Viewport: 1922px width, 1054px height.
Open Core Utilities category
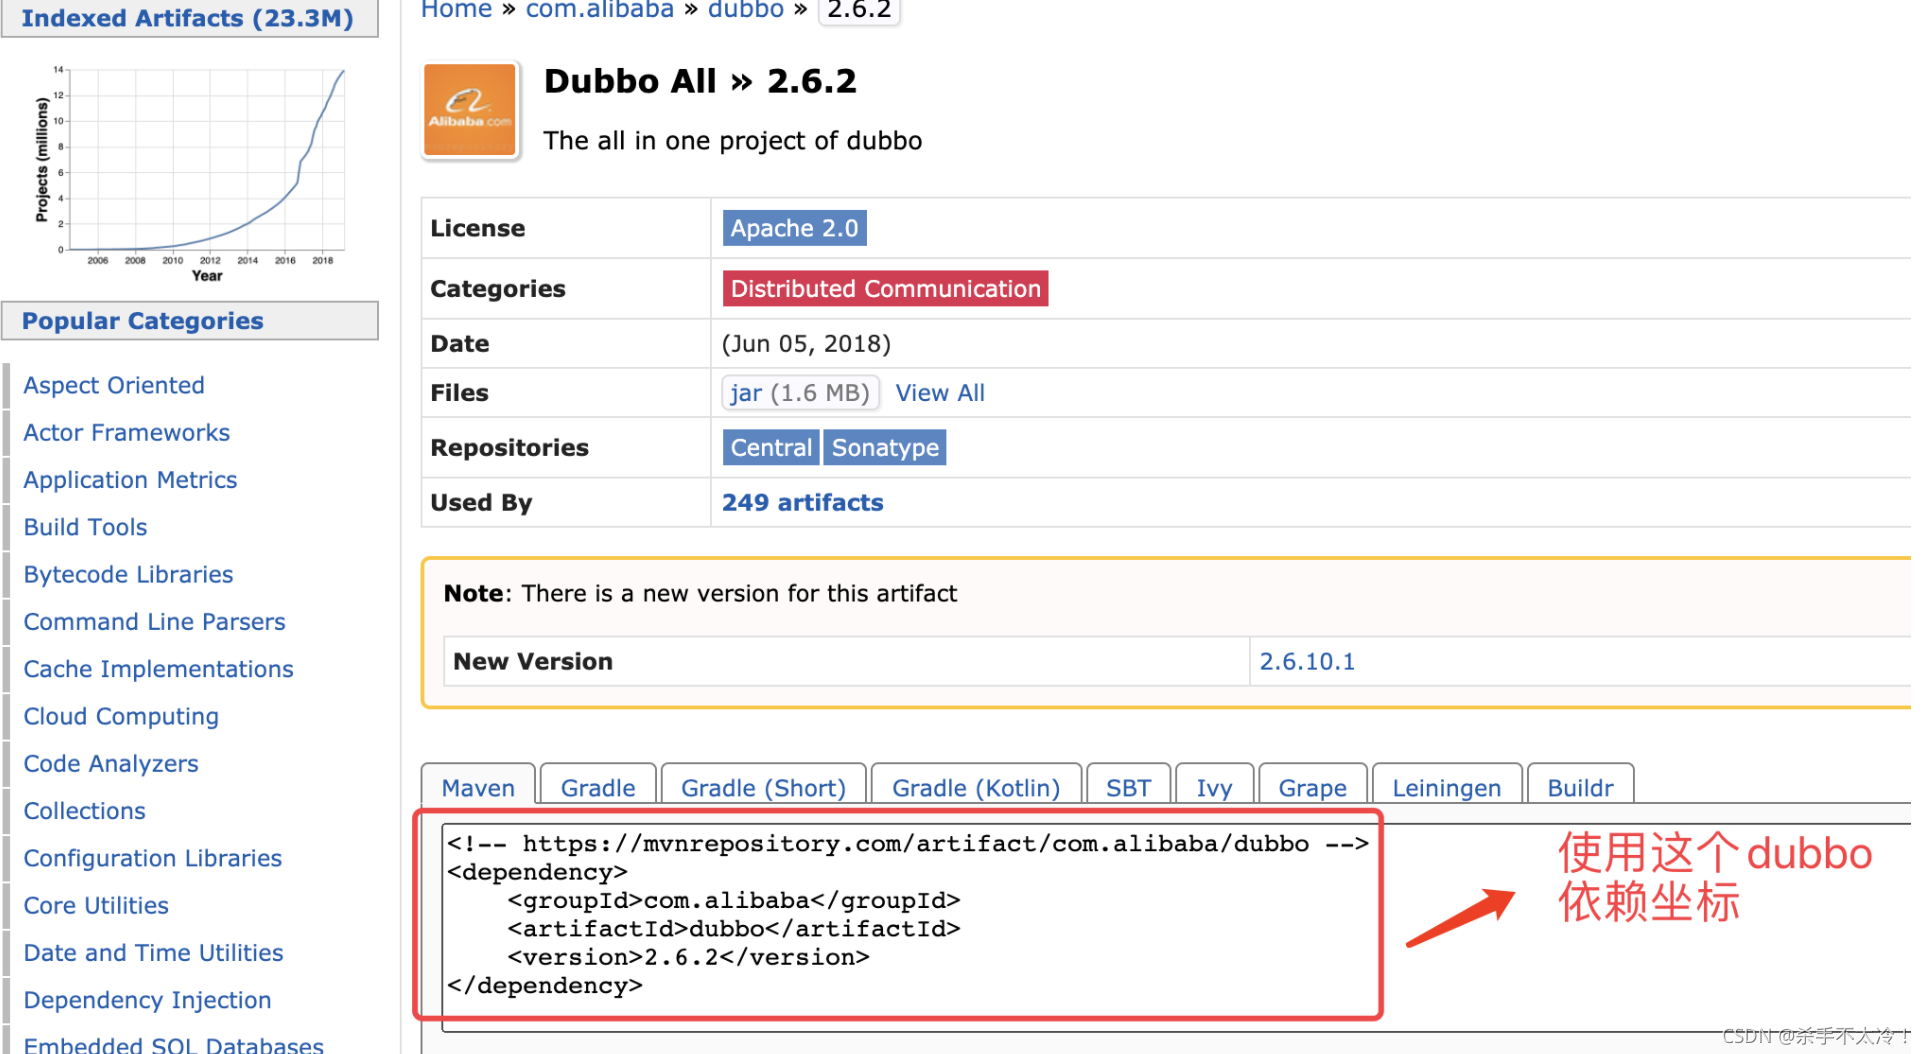96,905
